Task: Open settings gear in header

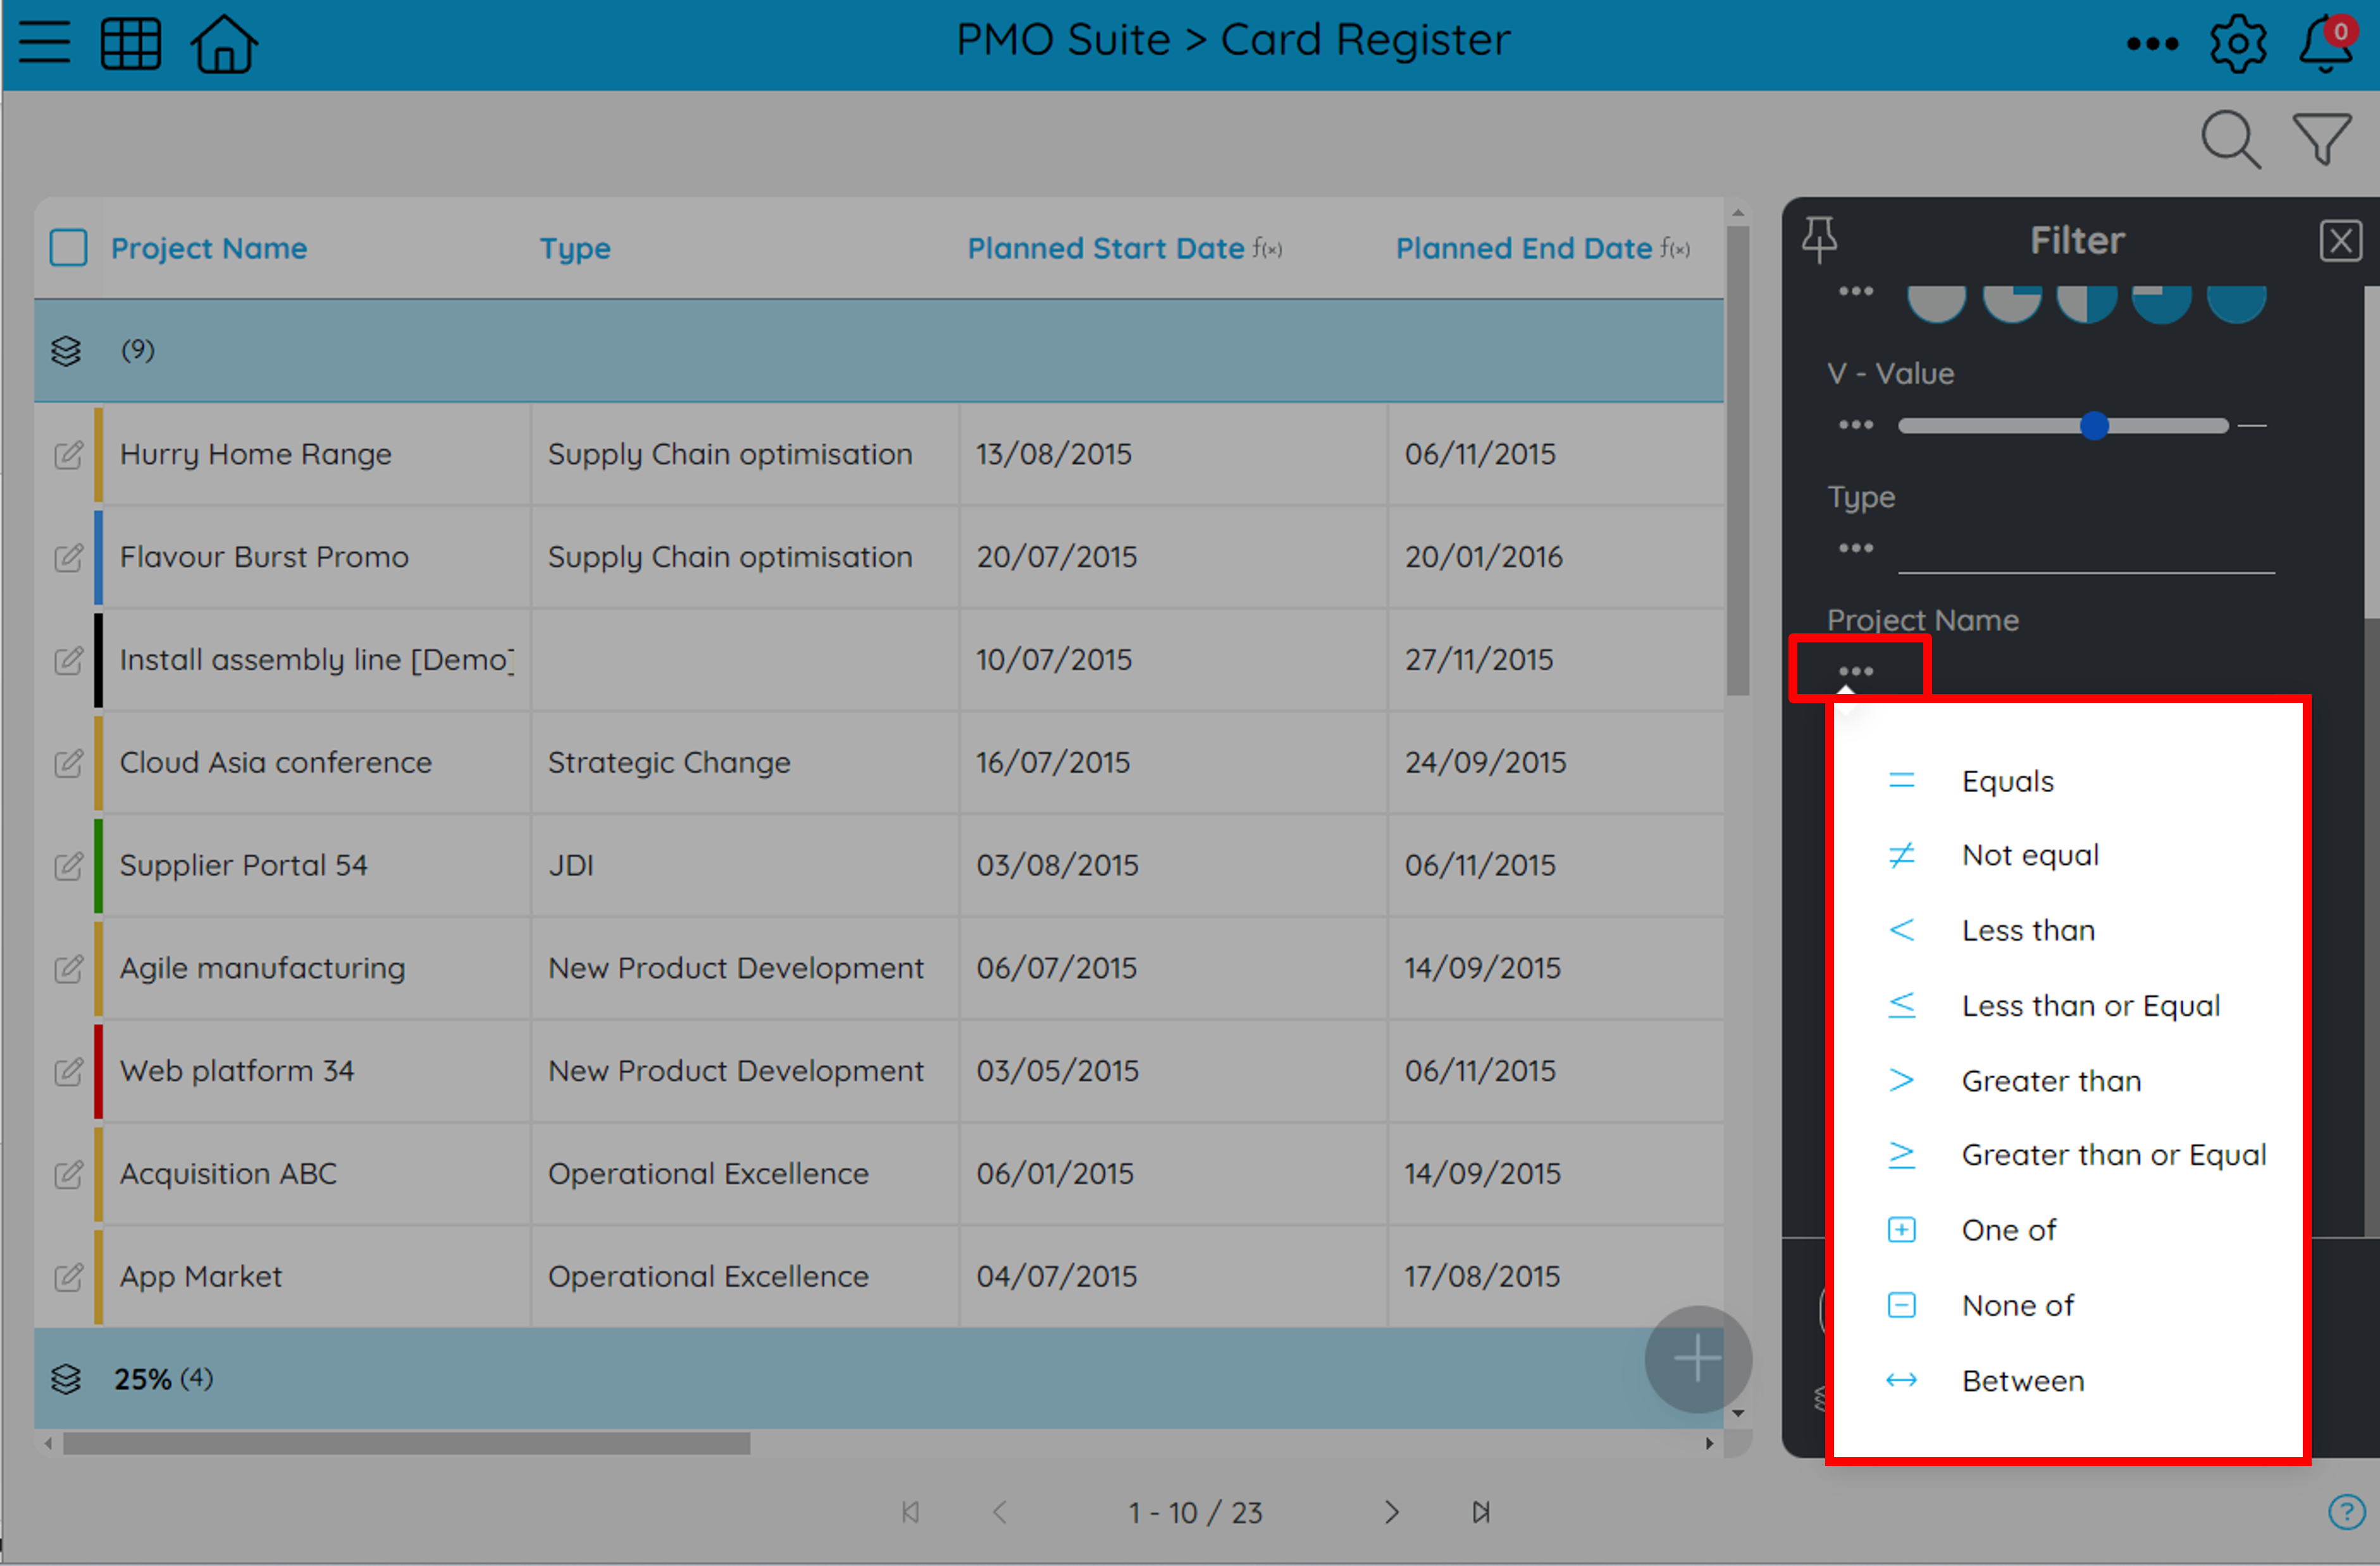Action: [x=2237, y=43]
